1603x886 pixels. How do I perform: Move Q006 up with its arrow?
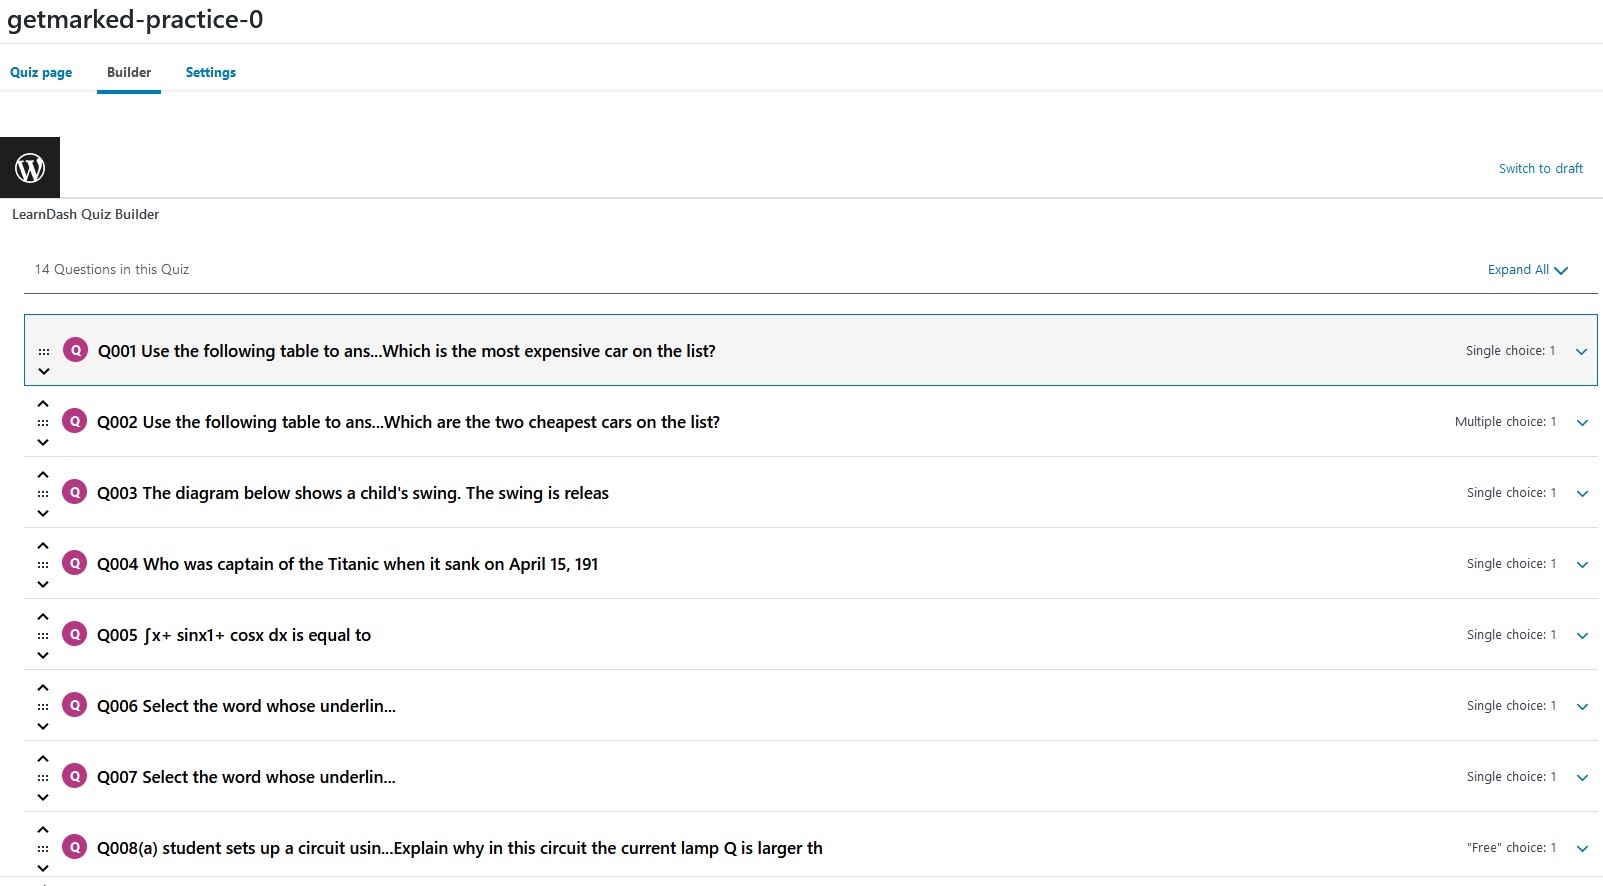(x=43, y=688)
